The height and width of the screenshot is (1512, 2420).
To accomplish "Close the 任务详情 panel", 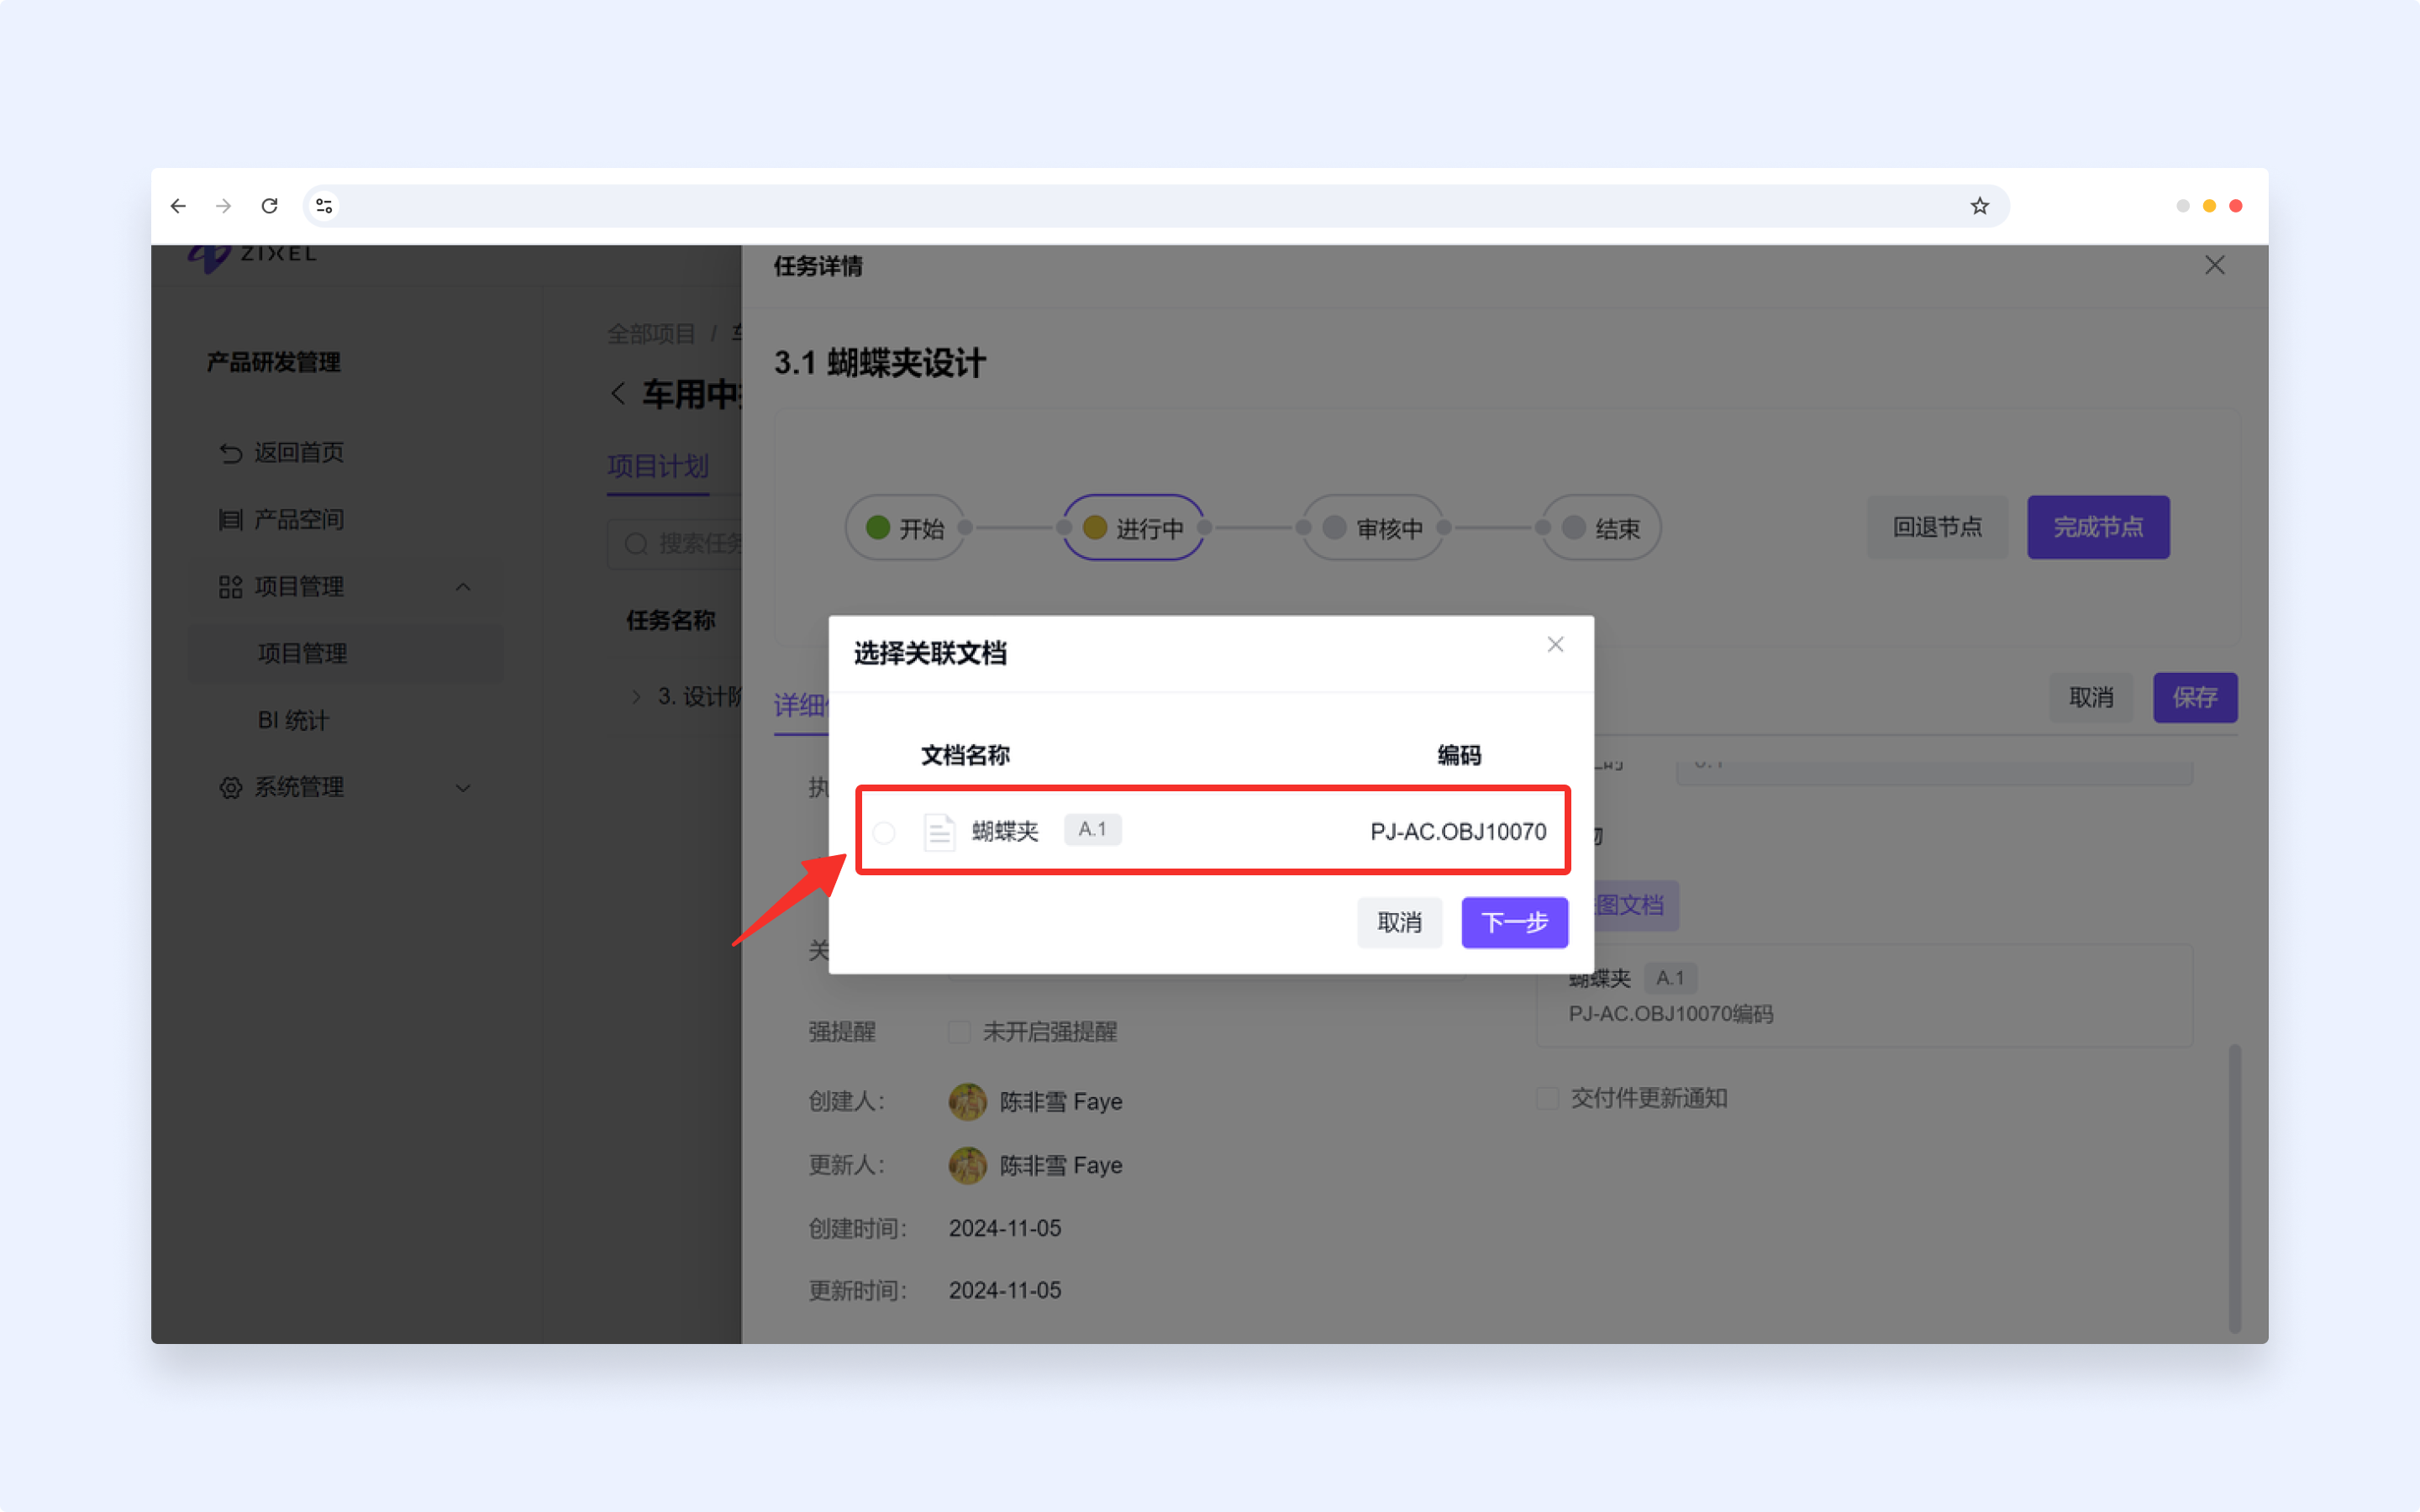I will coord(2215,265).
